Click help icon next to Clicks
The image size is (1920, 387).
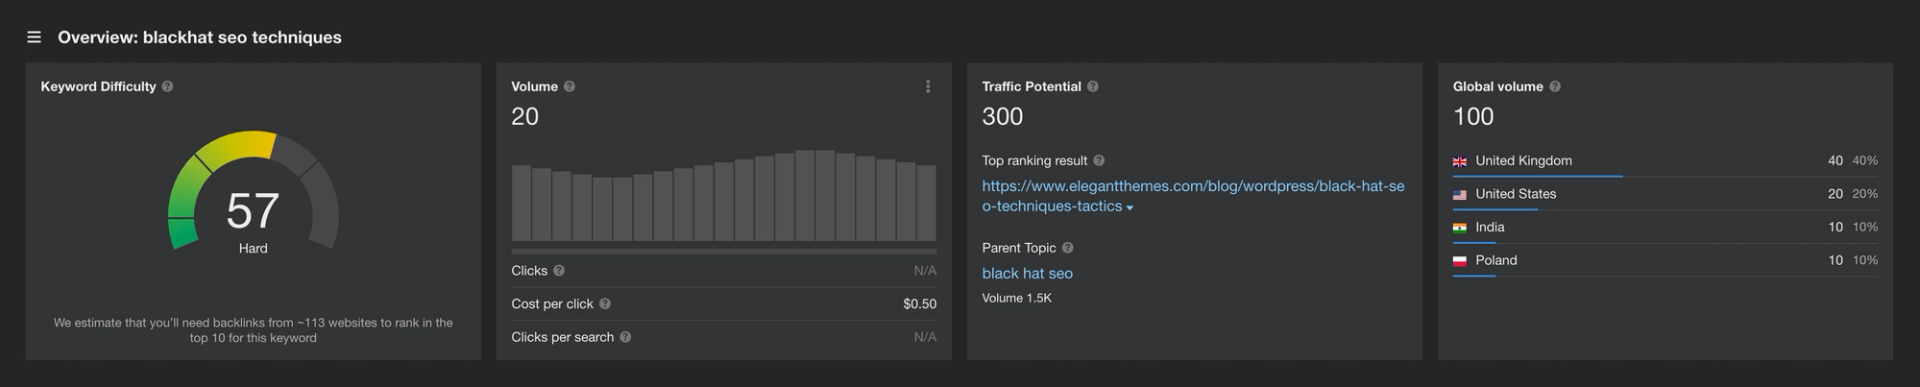point(559,271)
